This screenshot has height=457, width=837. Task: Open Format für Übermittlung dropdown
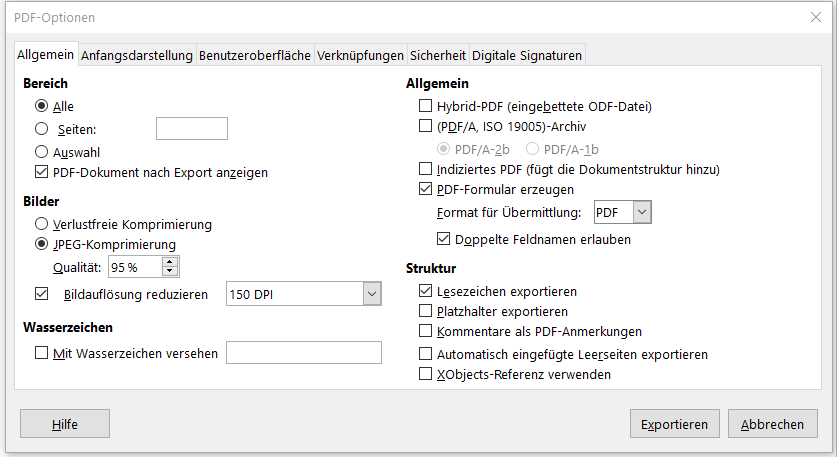(x=642, y=212)
